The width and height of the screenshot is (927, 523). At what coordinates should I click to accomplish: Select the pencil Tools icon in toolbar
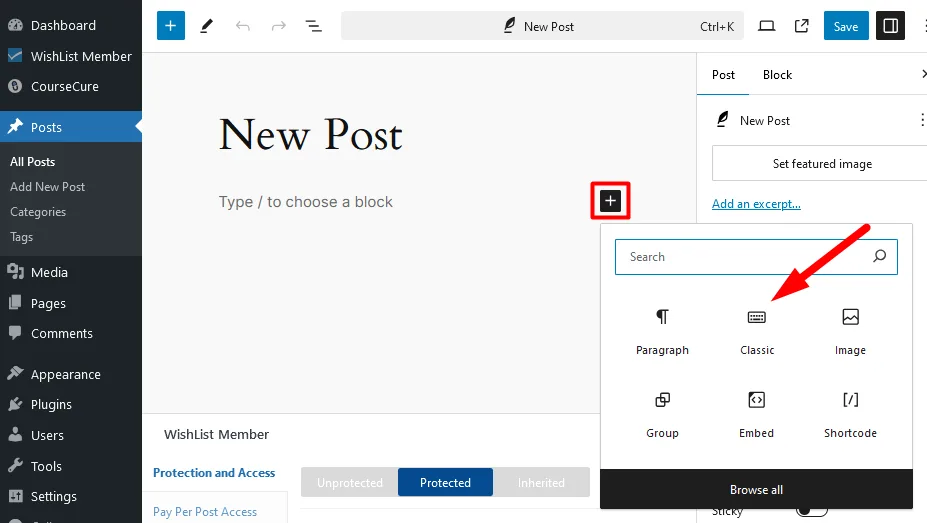click(206, 26)
